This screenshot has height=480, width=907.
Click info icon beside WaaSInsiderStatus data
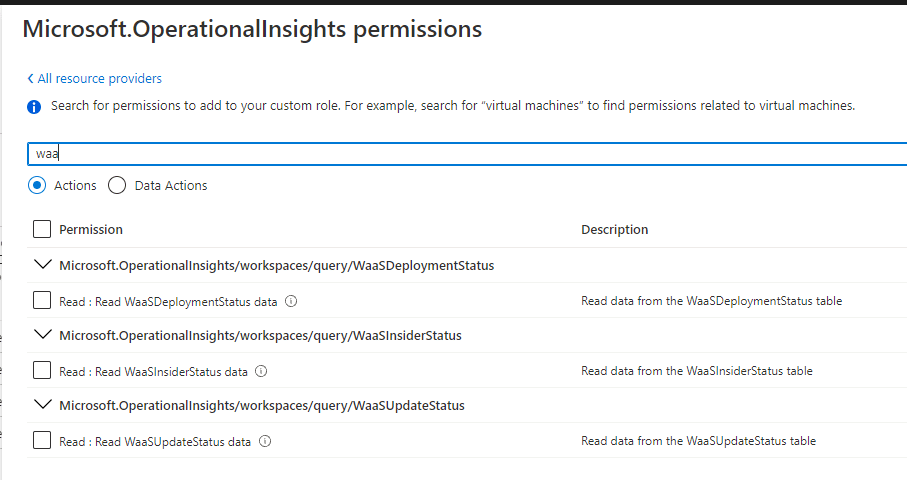click(x=261, y=371)
